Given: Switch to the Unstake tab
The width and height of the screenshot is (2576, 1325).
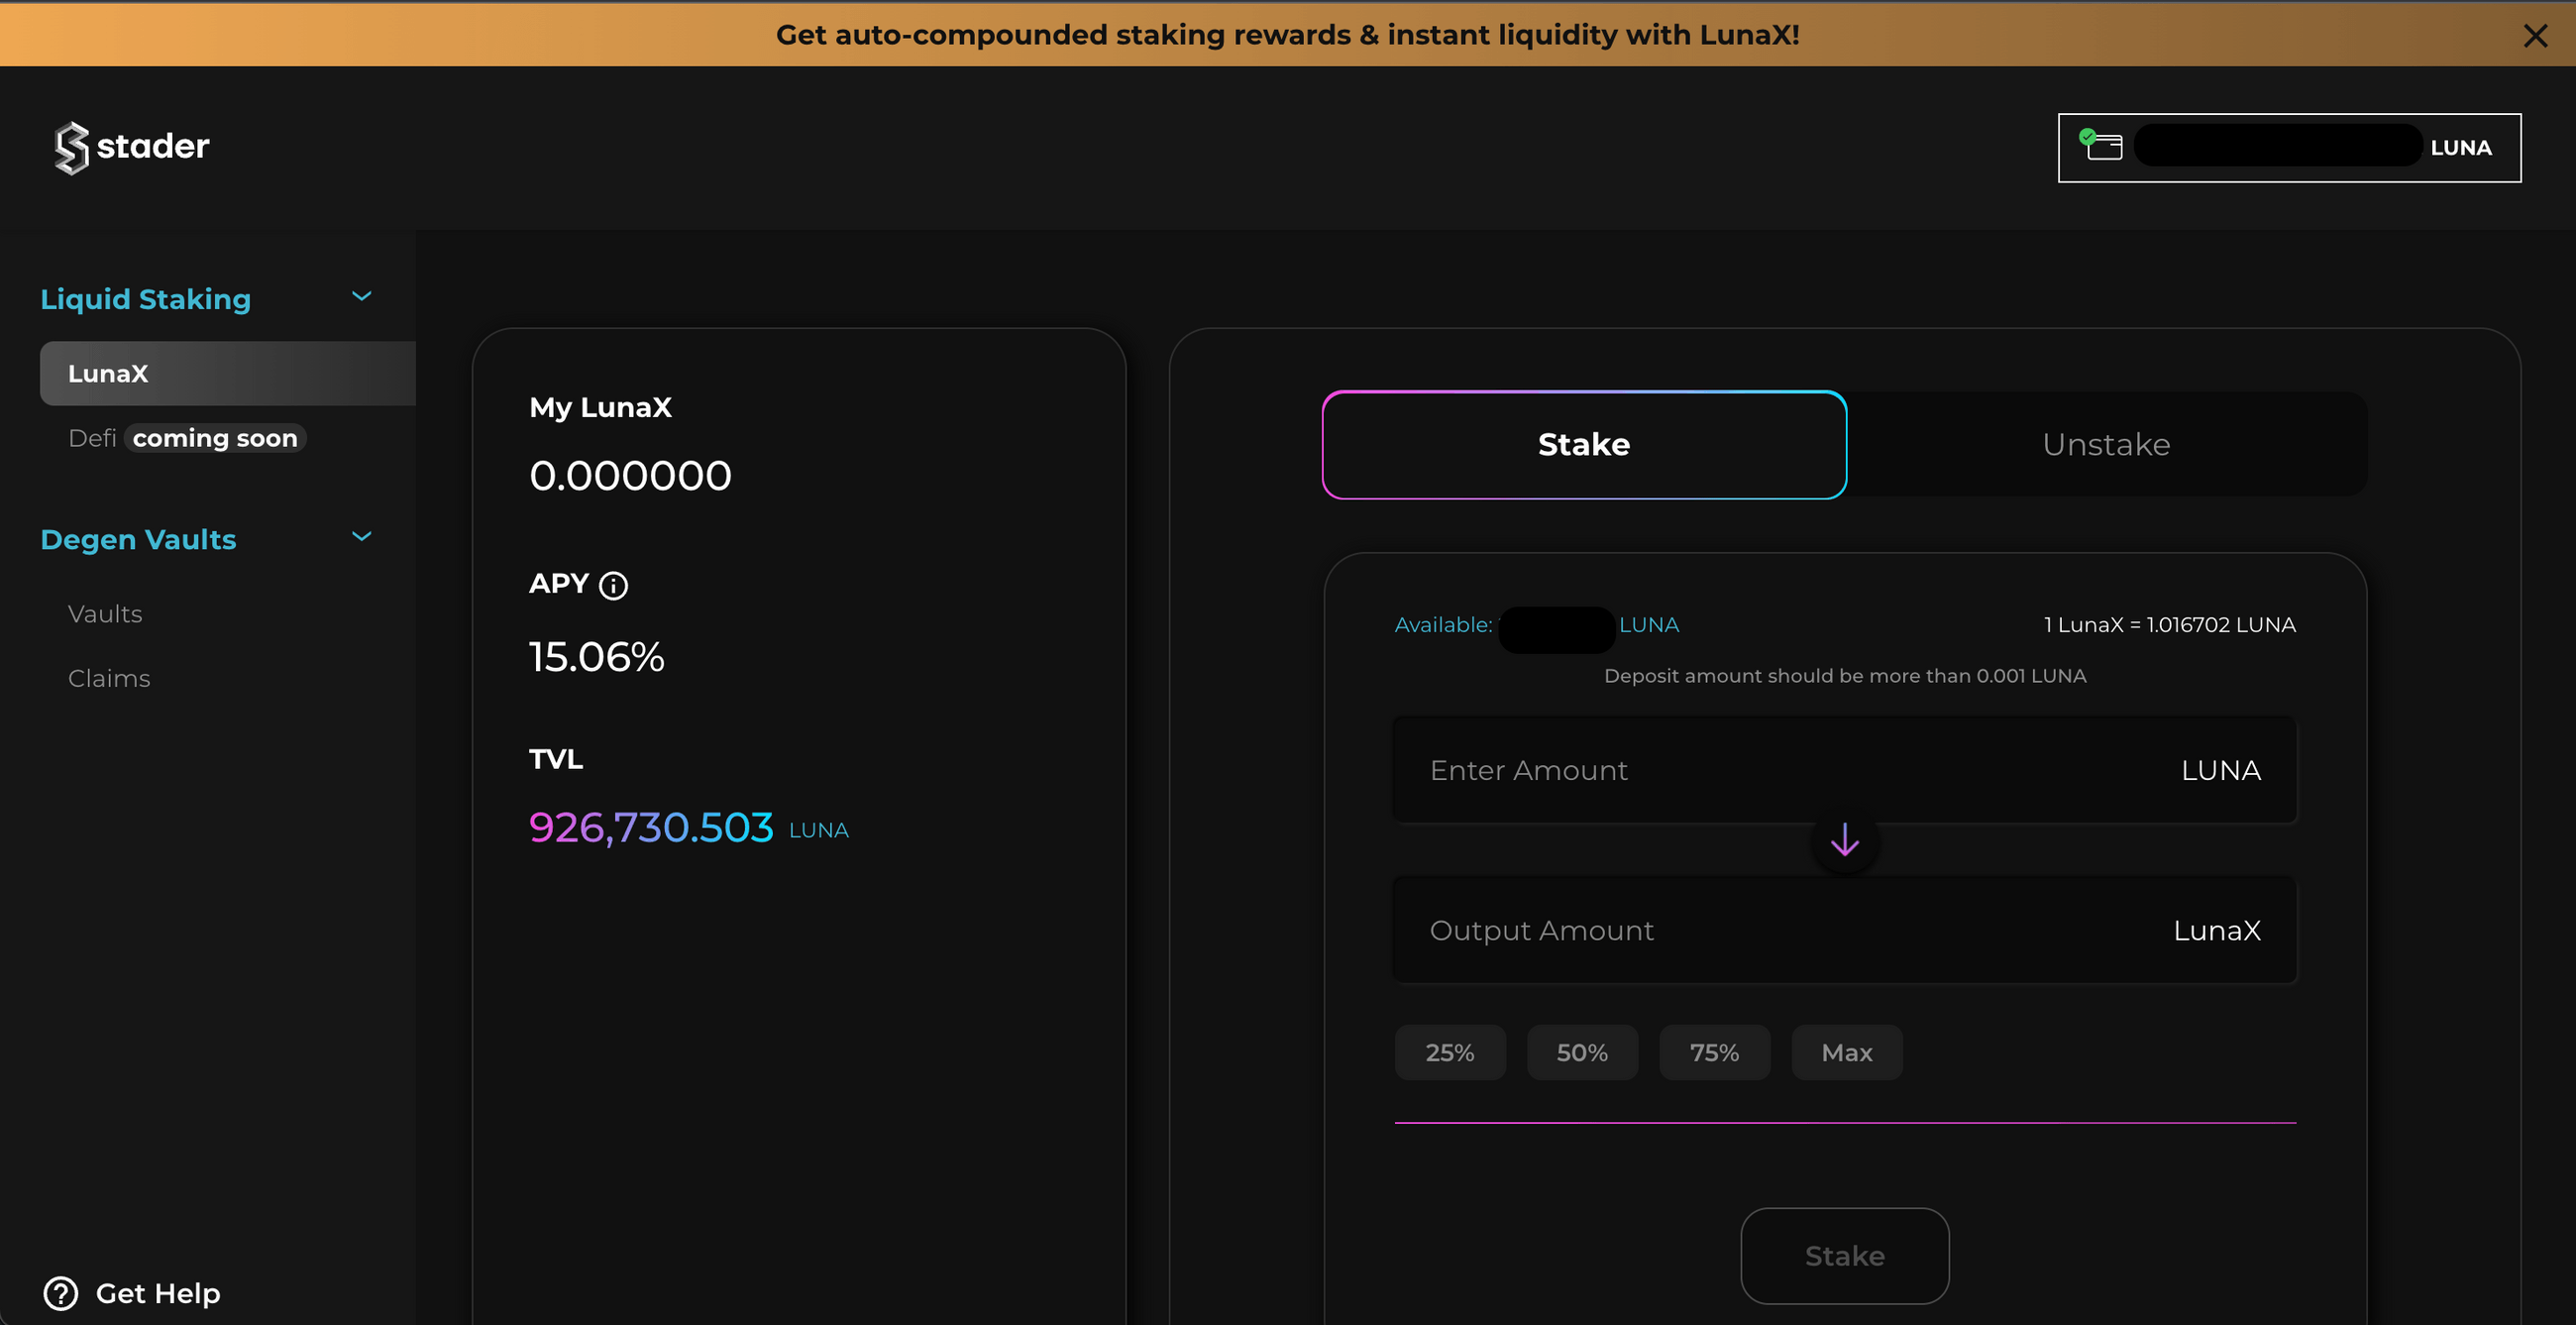Looking at the screenshot, I should click(x=2106, y=445).
